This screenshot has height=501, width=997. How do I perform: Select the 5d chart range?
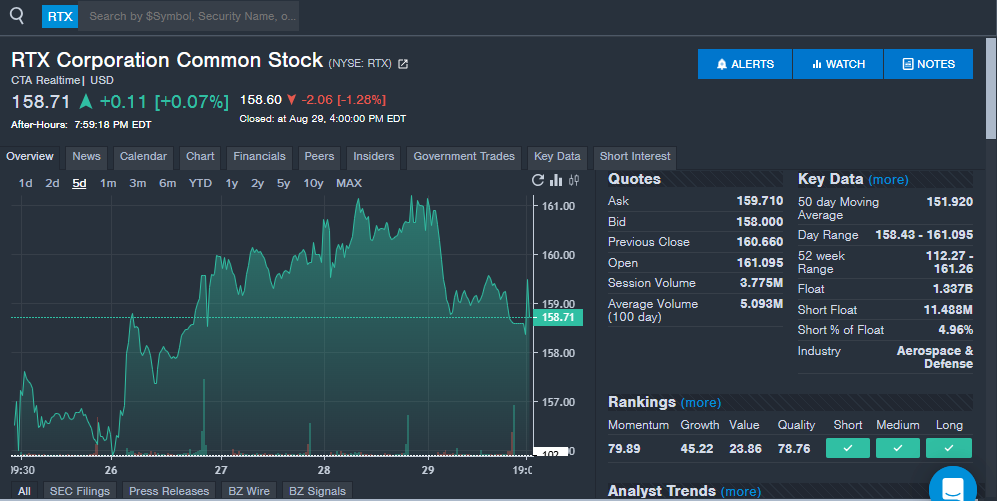tap(79, 184)
